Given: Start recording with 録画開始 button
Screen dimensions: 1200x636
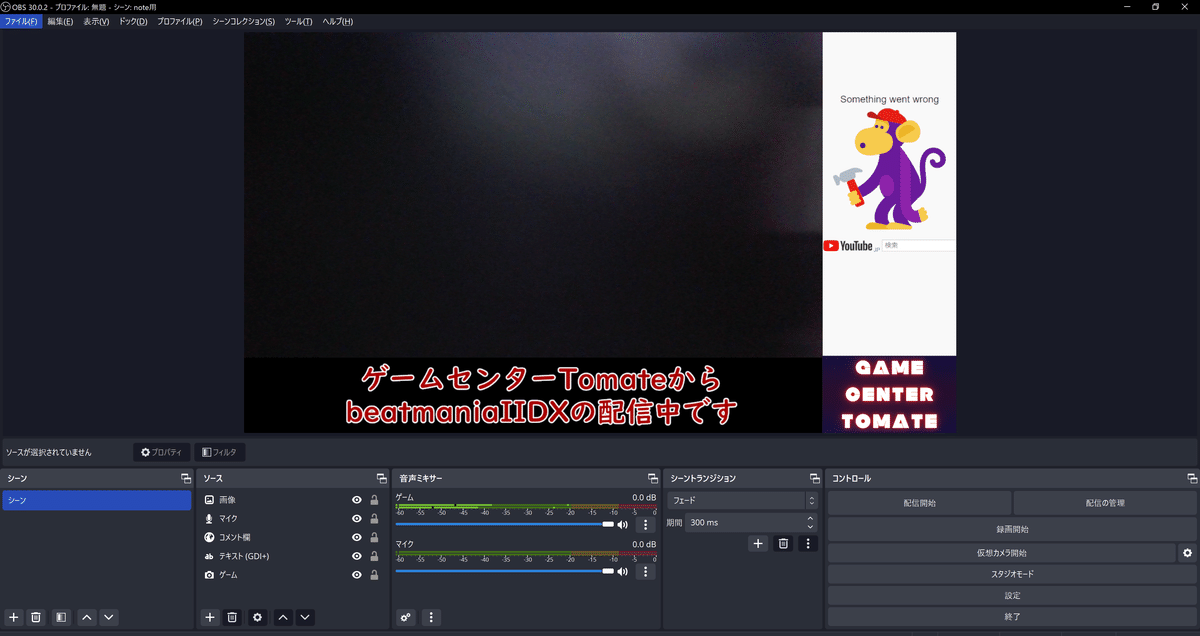Looking at the screenshot, I should pyautogui.click(x=1012, y=529).
